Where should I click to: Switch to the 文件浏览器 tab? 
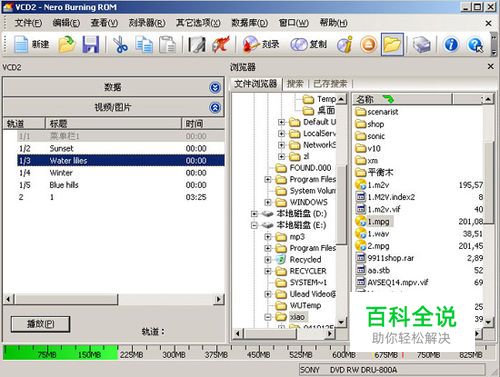pos(256,84)
